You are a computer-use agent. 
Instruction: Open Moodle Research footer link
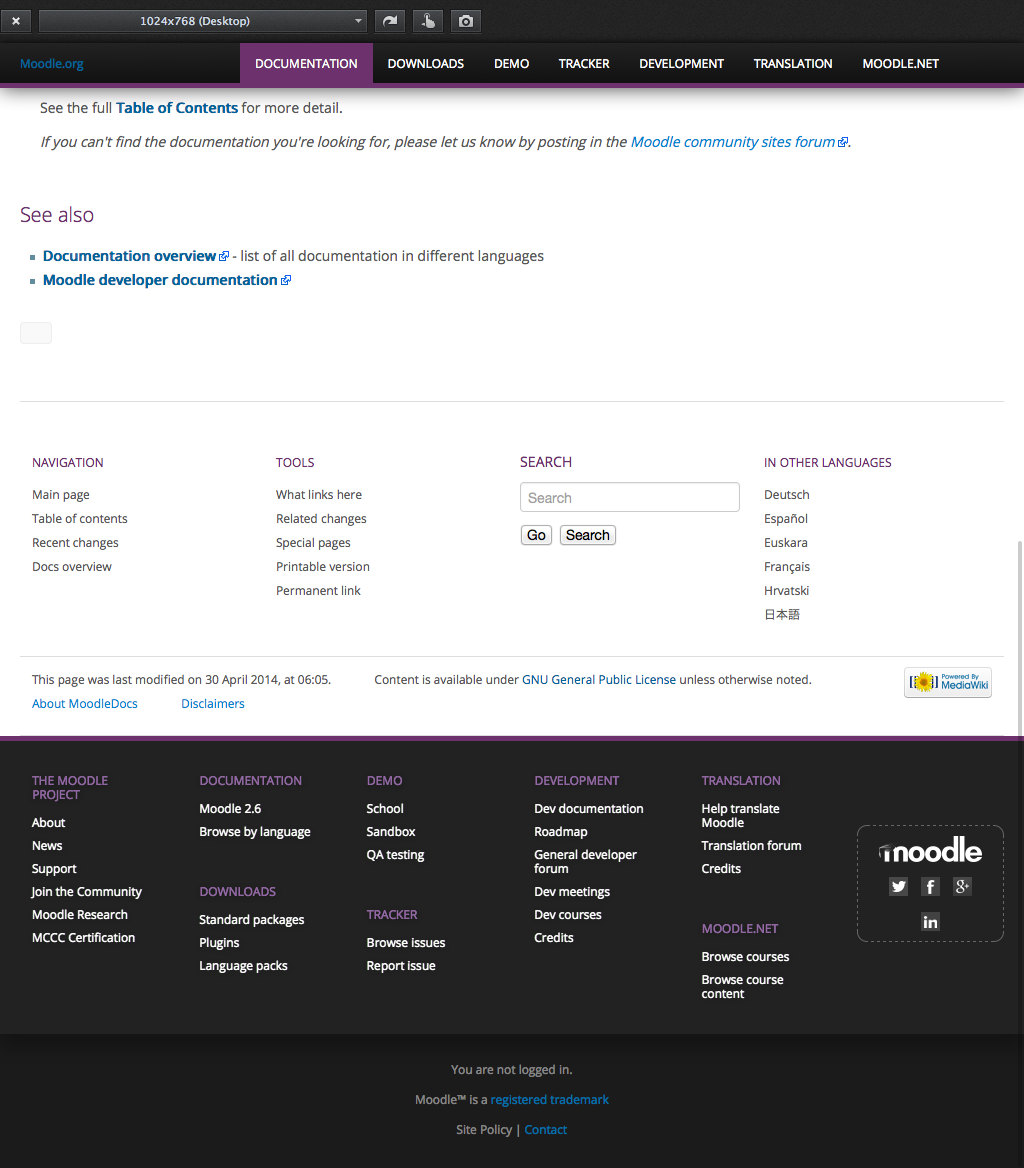coord(80,915)
